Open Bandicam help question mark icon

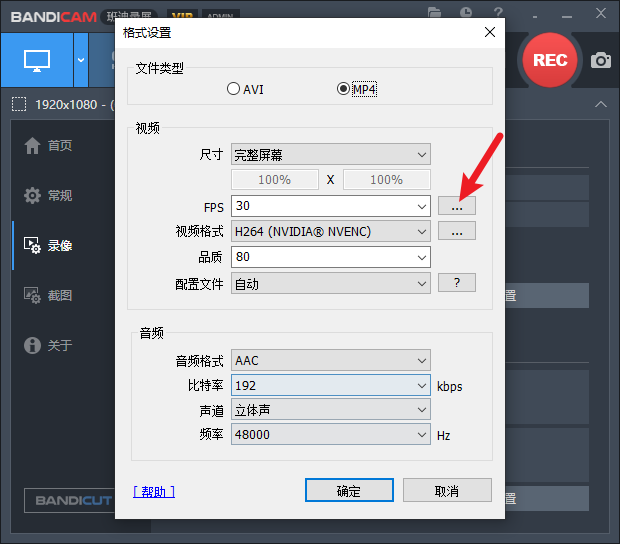(498, 12)
